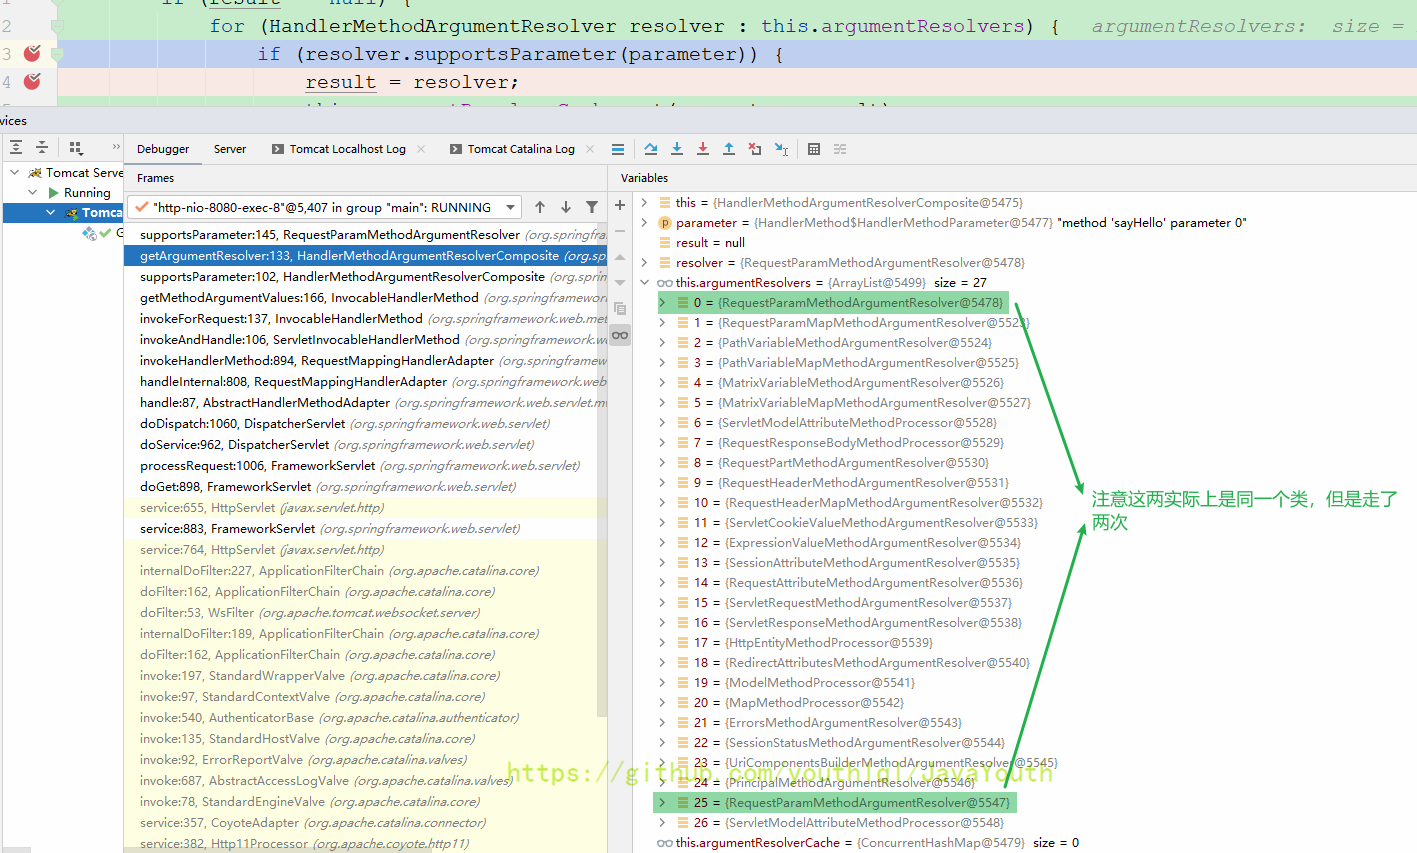Click the Step Out icon
Viewport: 1417px width, 853px height.
(x=729, y=149)
